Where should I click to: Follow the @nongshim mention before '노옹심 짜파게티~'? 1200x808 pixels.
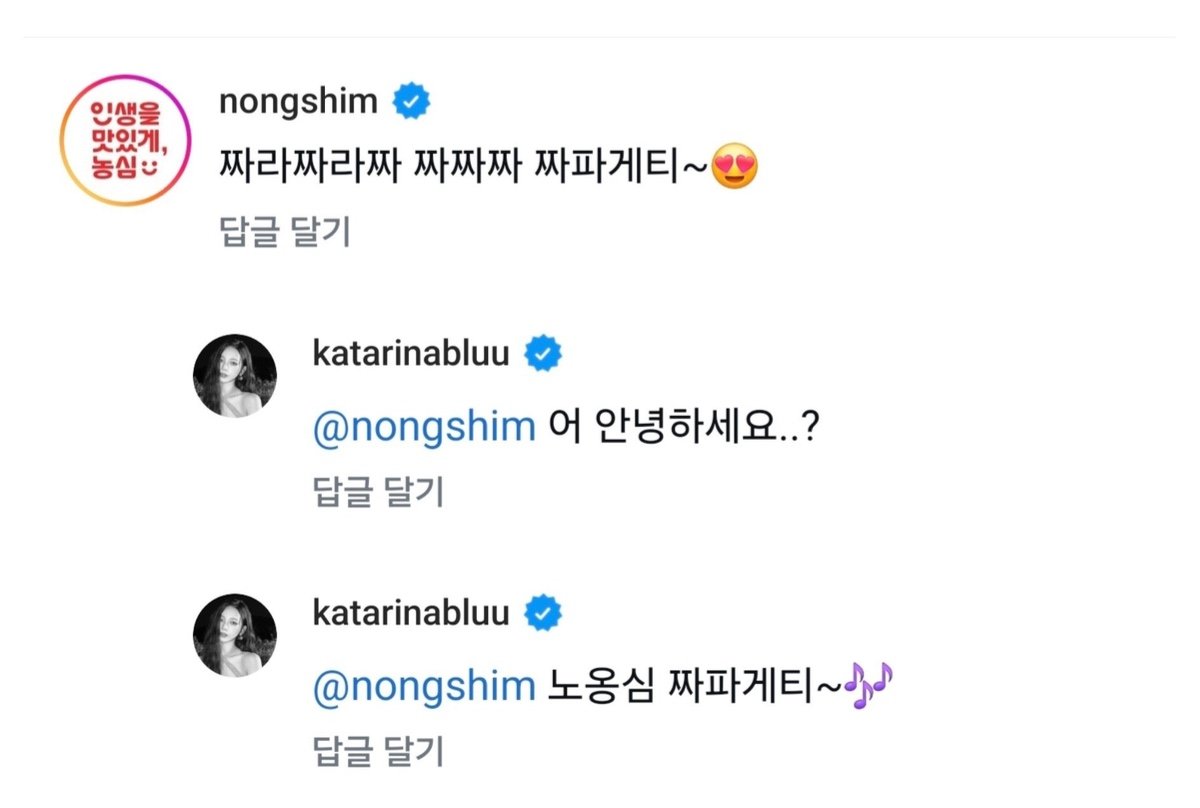424,687
